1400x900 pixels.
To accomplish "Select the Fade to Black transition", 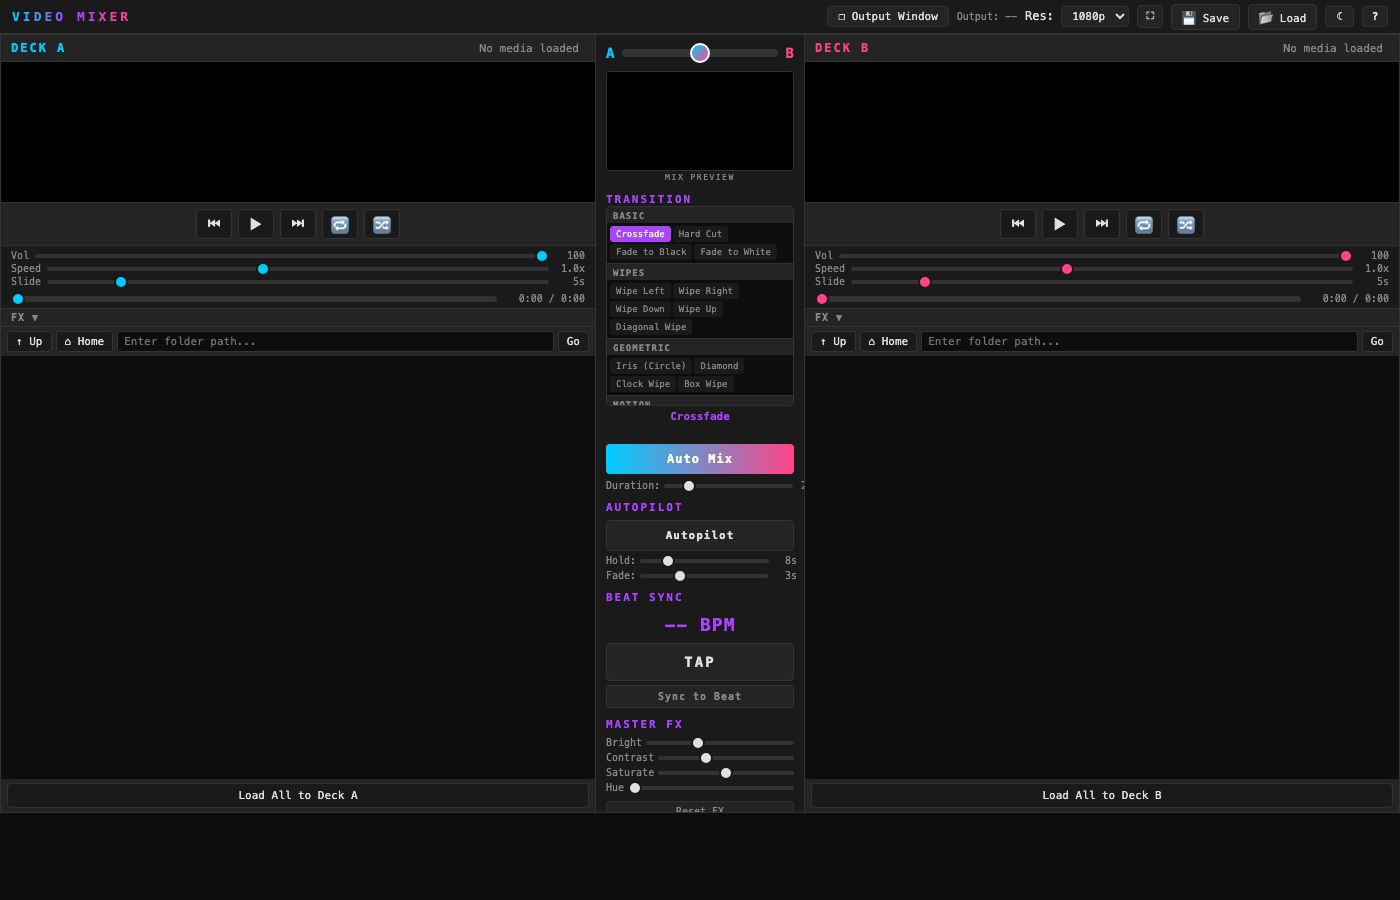I will [650, 252].
